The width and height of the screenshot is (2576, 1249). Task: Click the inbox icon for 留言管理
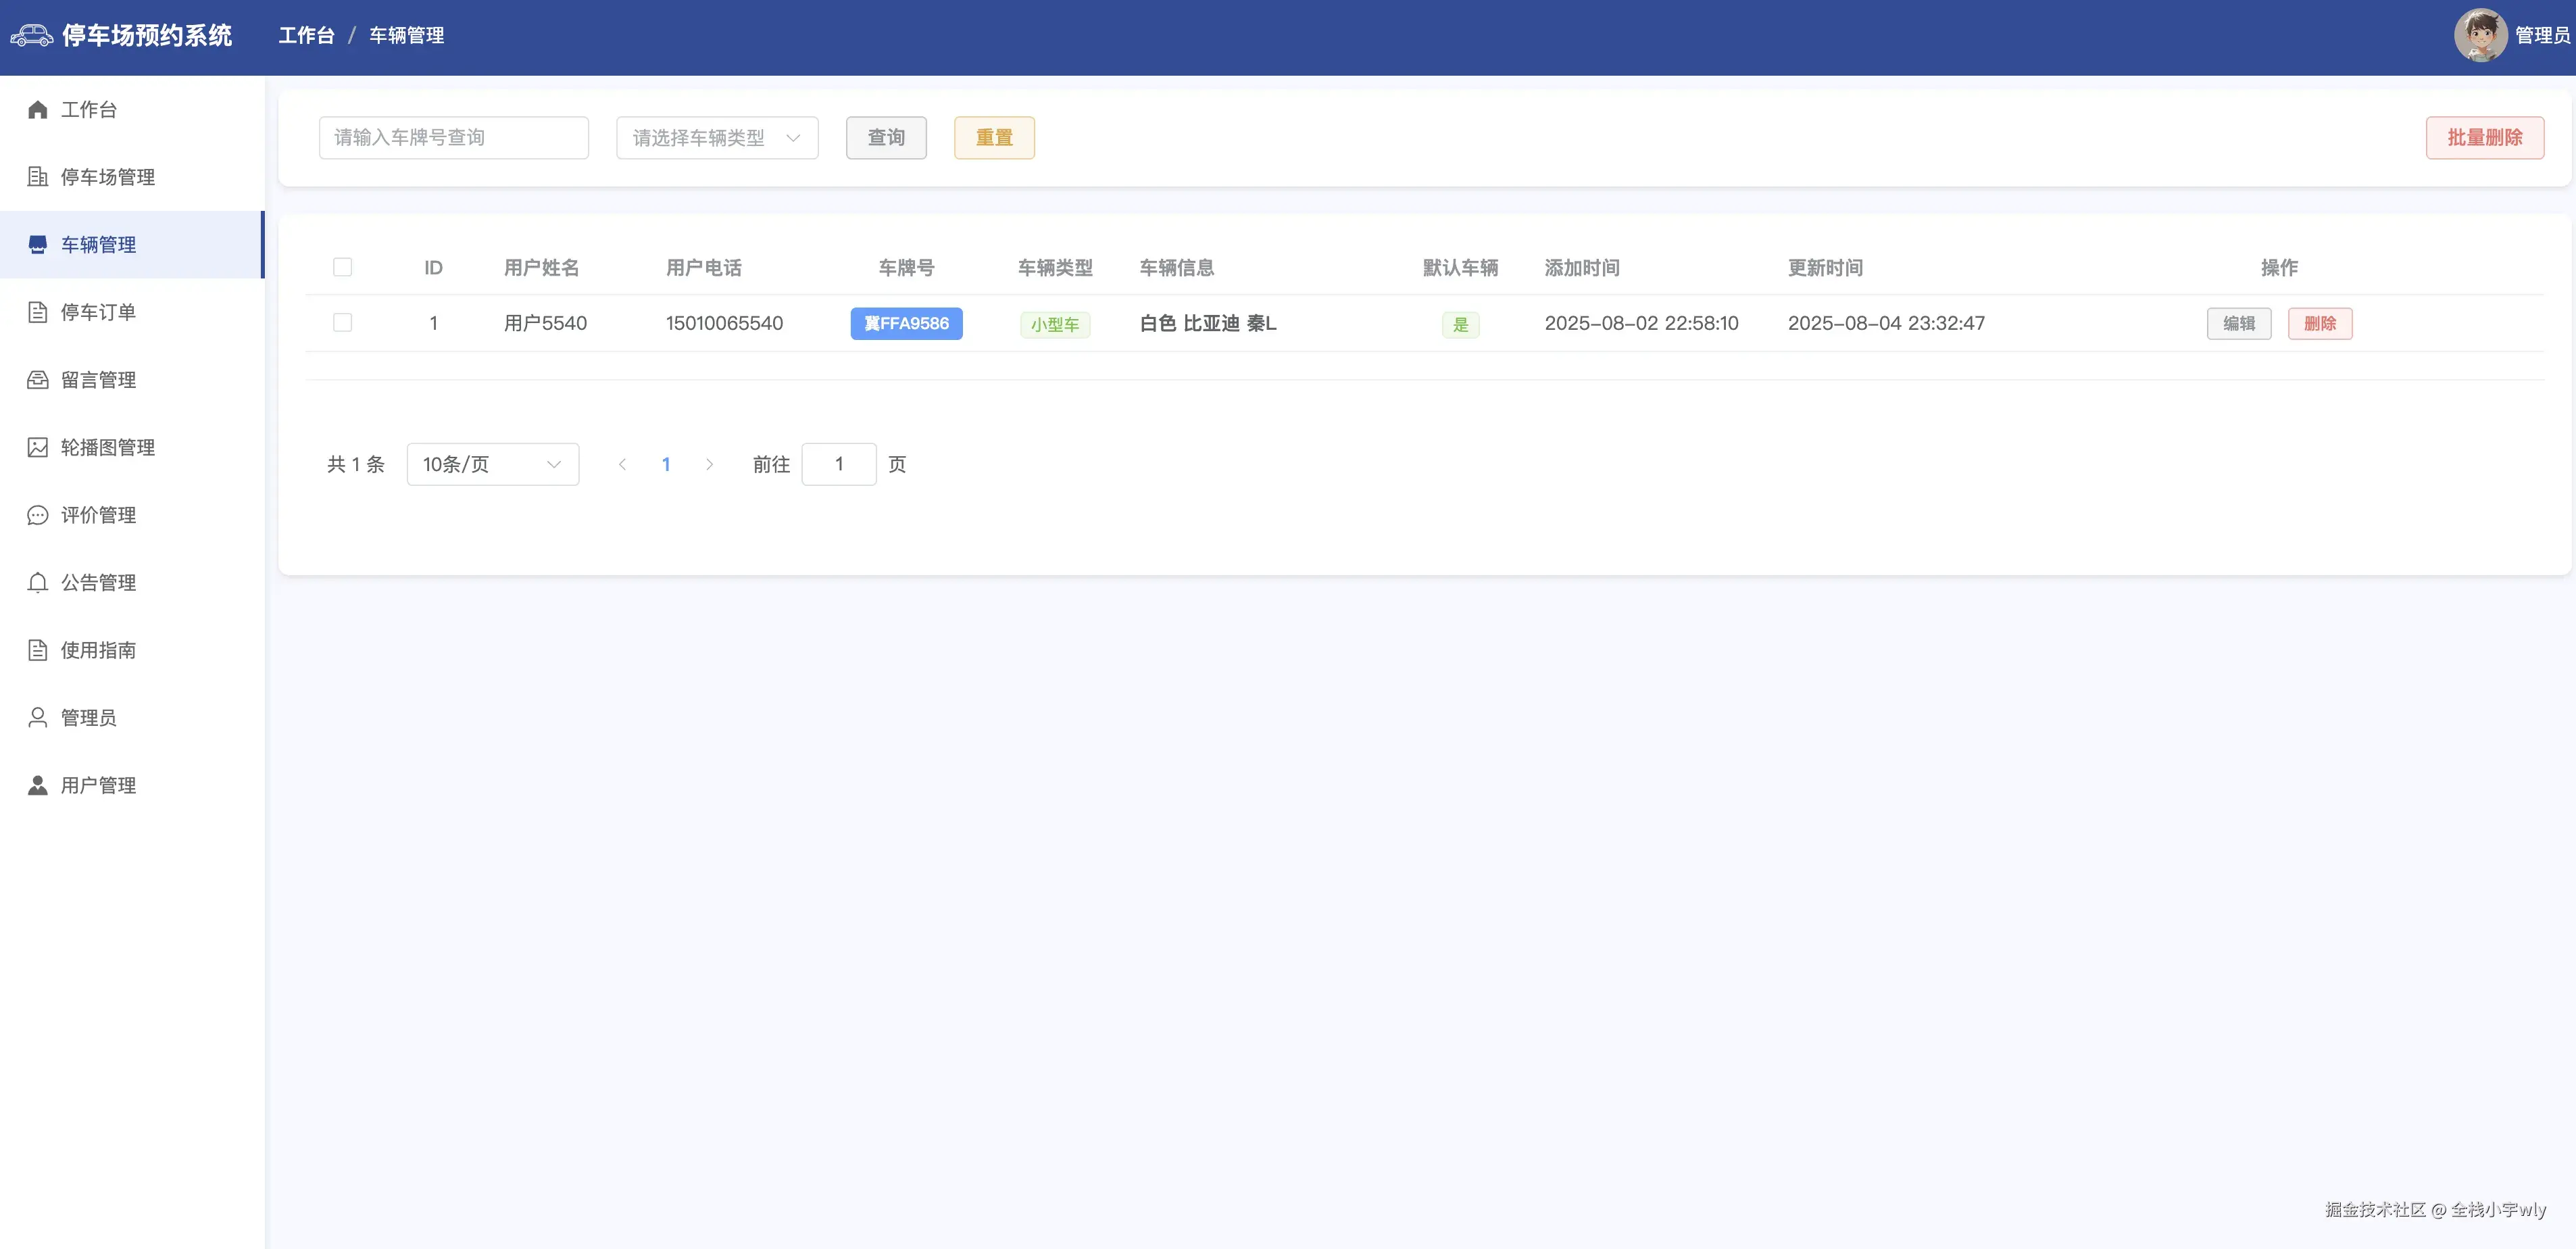pyautogui.click(x=38, y=380)
